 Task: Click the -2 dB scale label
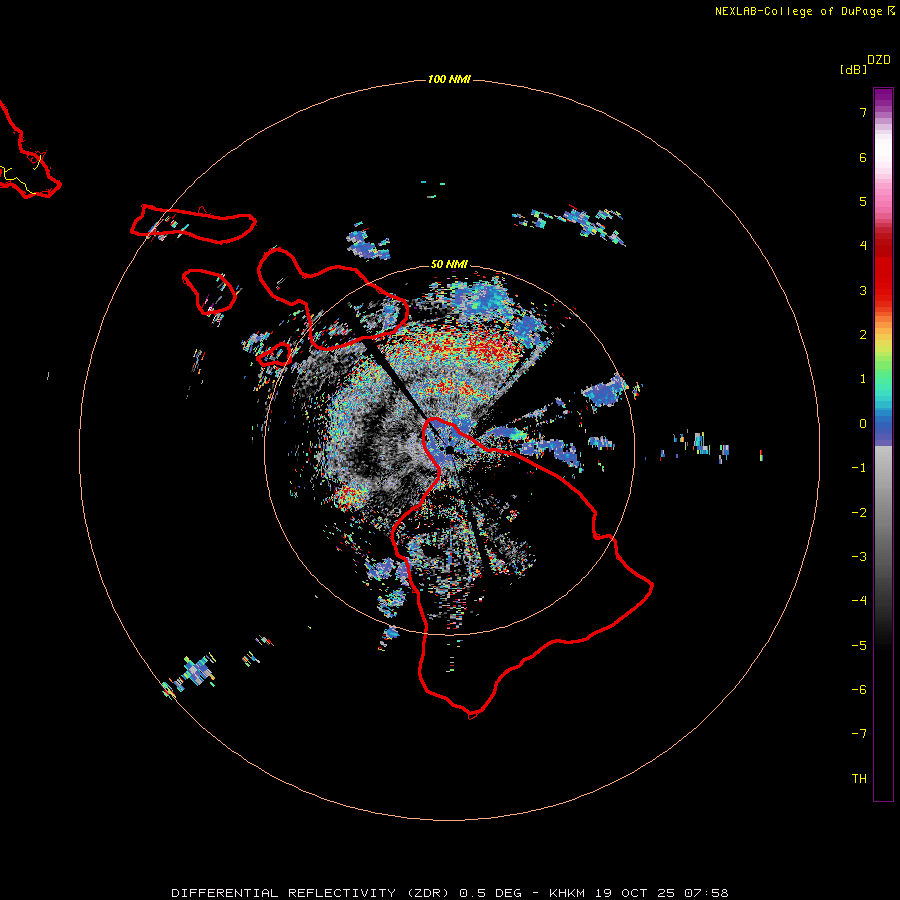[x=859, y=513]
